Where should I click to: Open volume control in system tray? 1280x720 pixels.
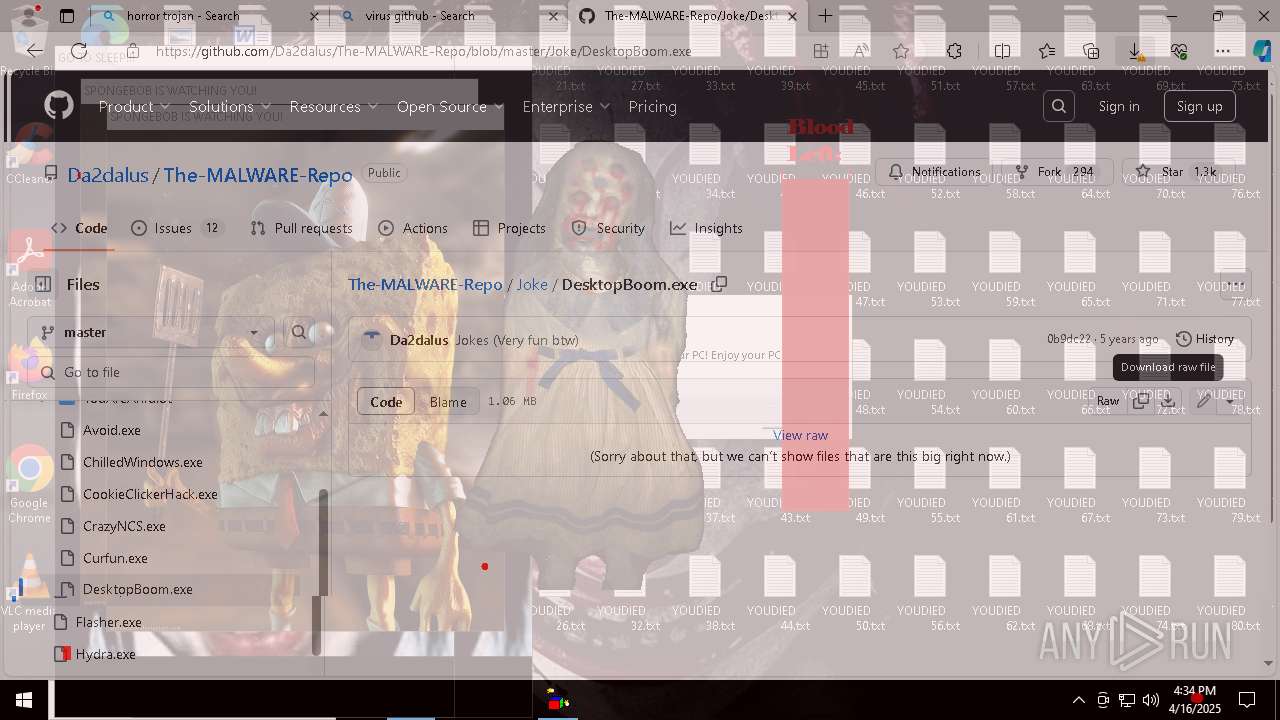pos(1151,700)
